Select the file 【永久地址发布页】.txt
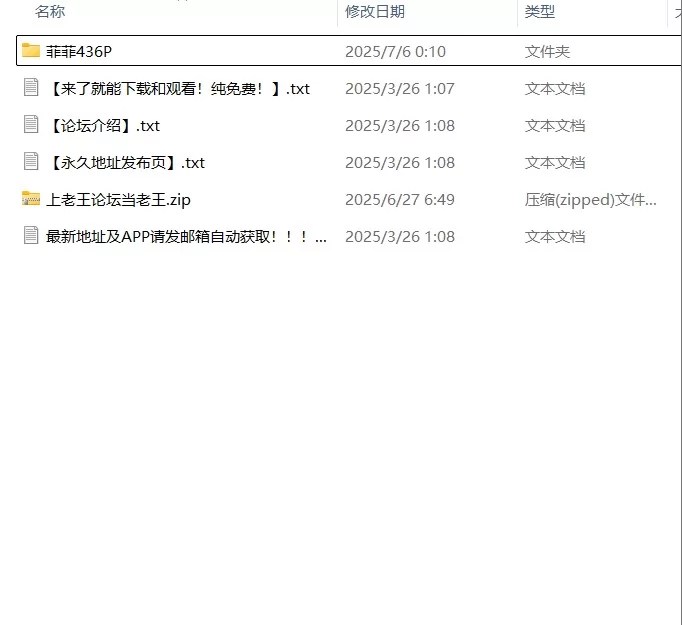Viewport: 682px width, 625px height. point(126,163)
